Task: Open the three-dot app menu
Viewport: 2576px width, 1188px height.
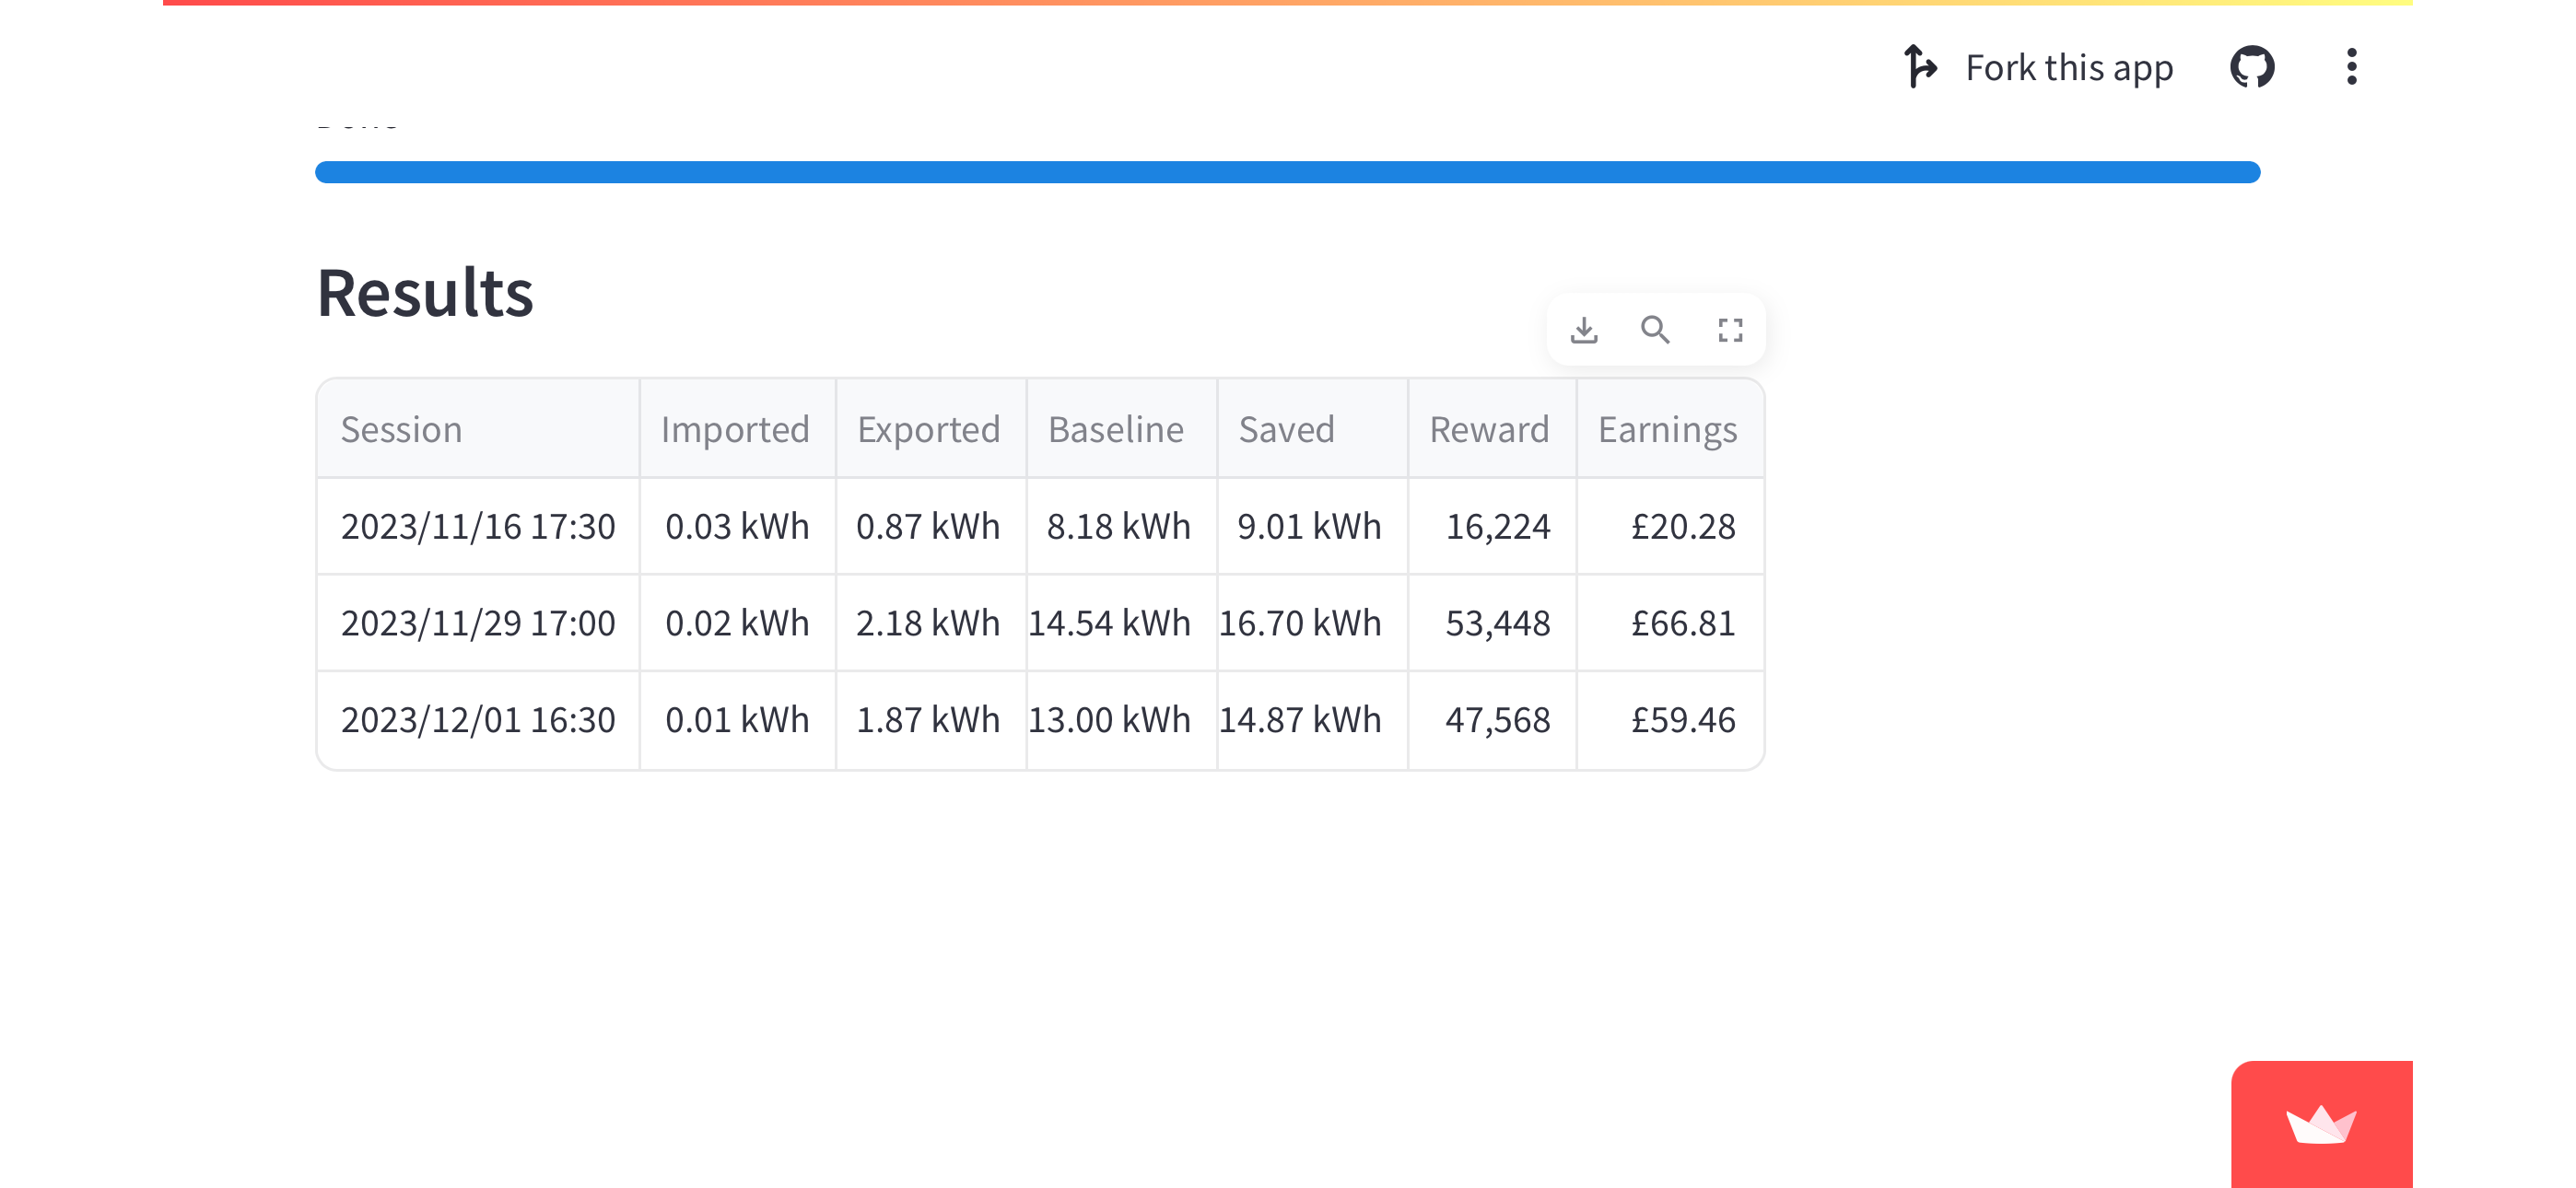Action: click(x=2352, y=68)
